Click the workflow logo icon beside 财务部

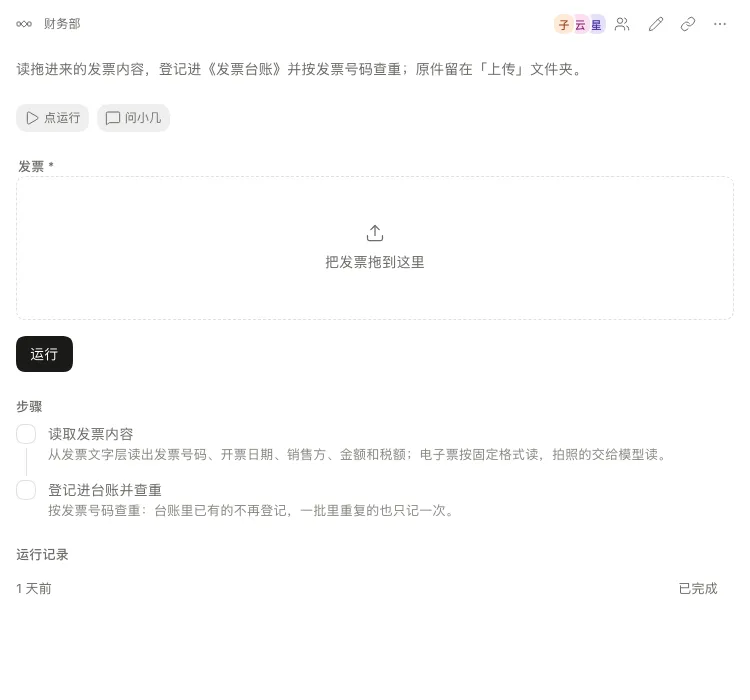(x=24, y=24)
